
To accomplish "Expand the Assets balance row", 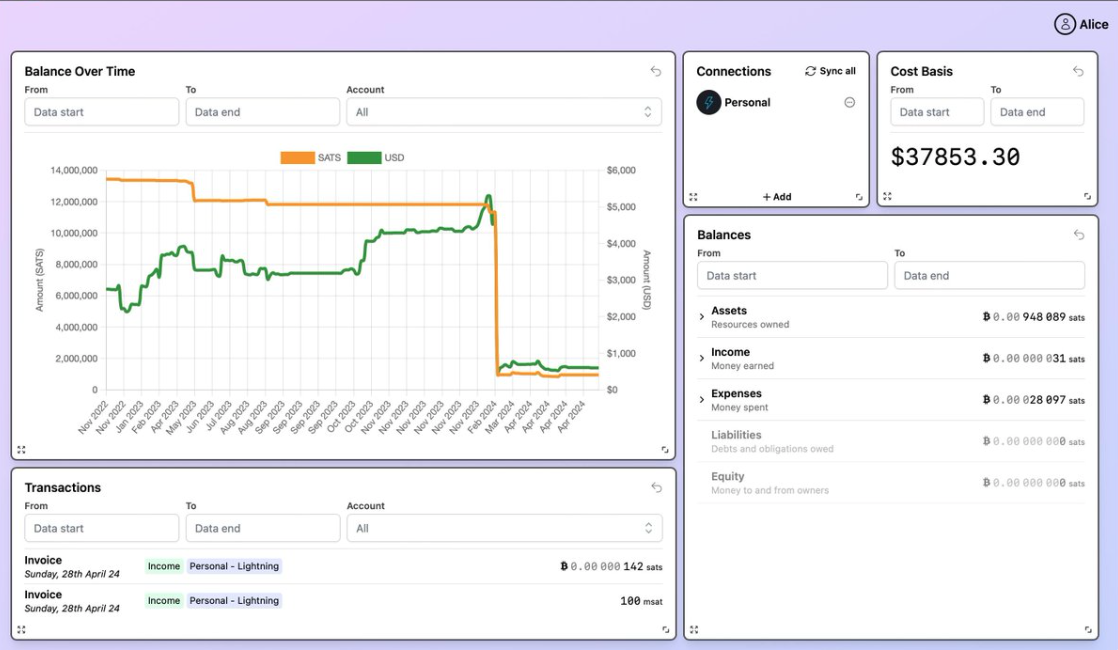I will [702, 317].
